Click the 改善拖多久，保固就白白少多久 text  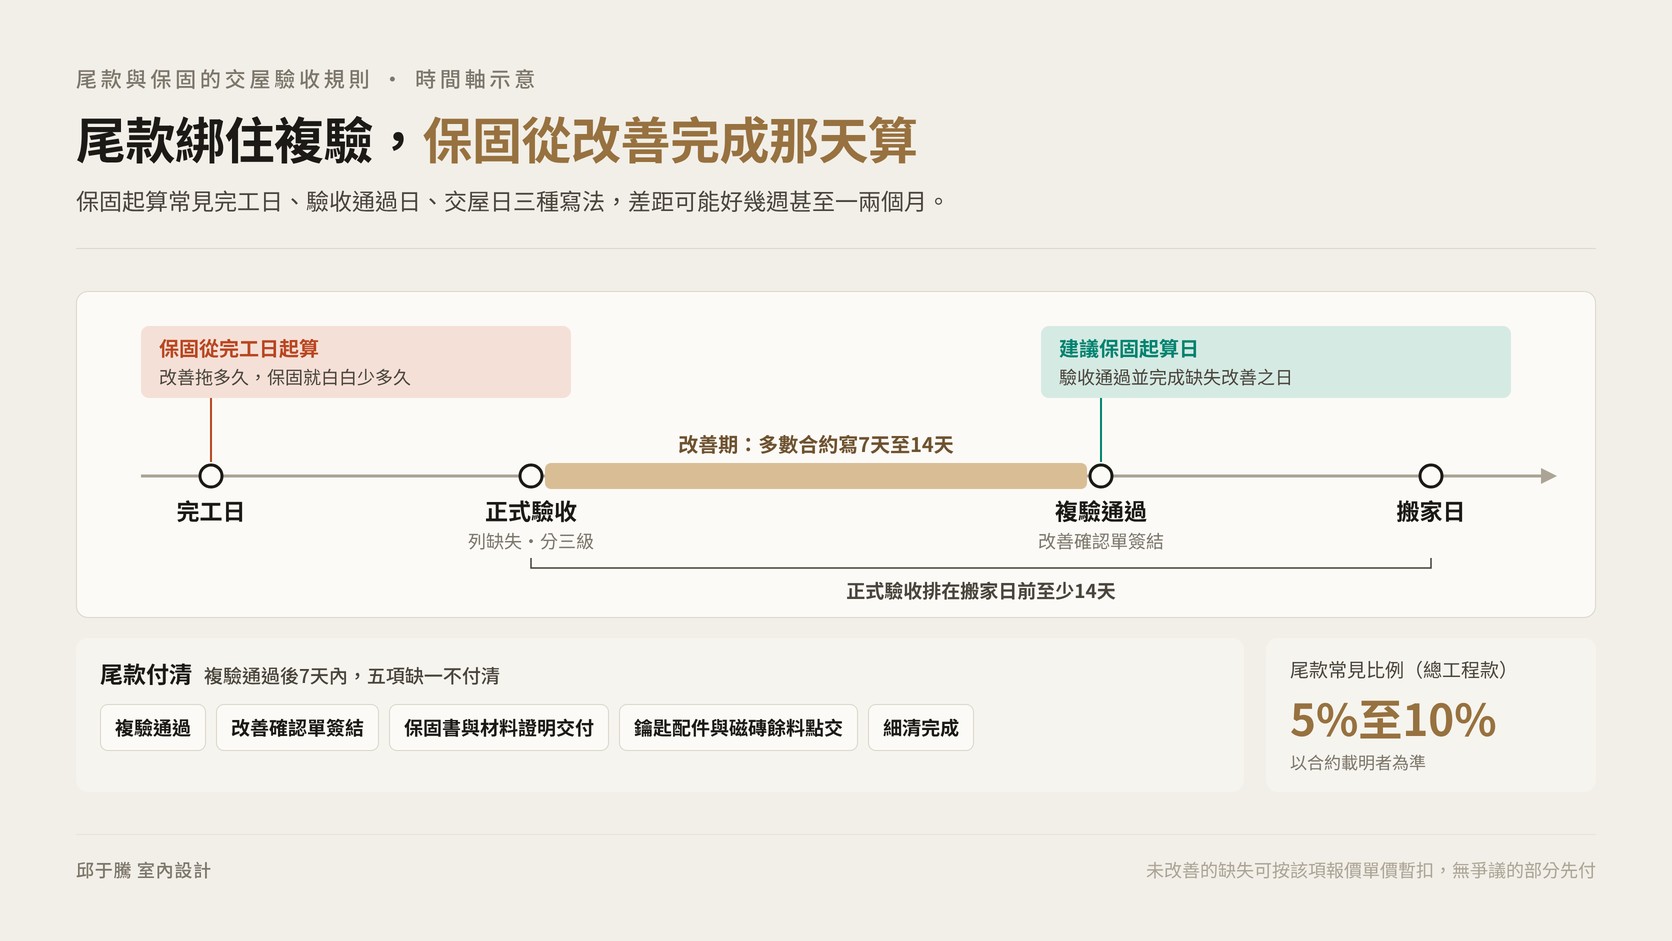[285, 377]
